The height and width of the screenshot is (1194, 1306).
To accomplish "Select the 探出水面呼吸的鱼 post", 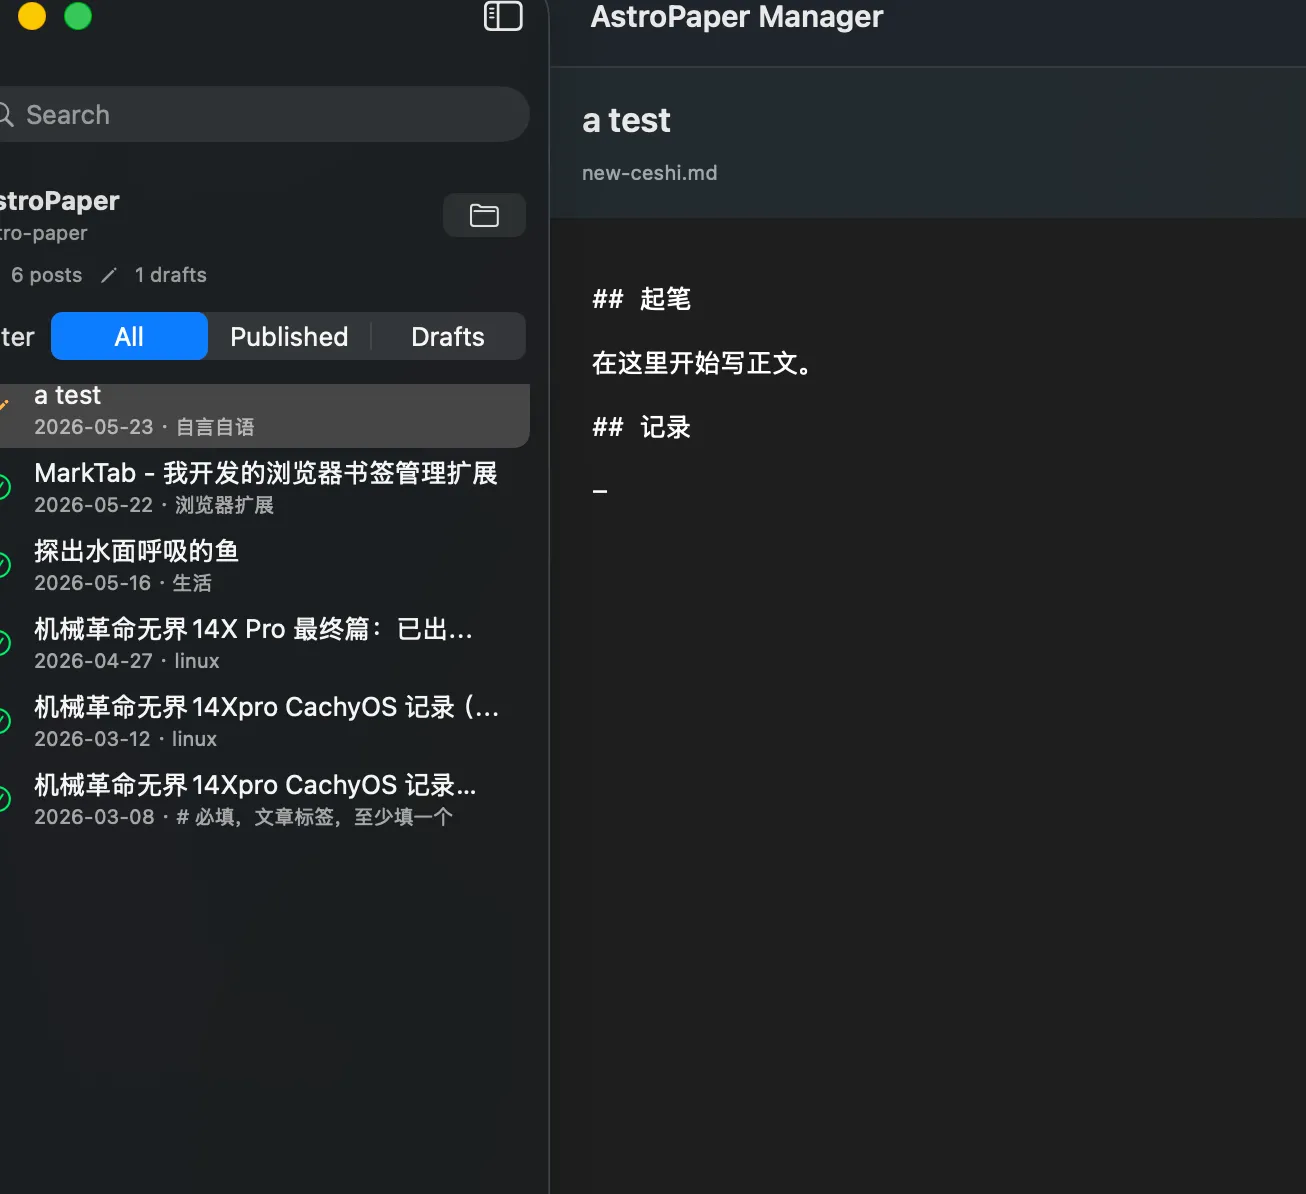I will click(262, 565).
